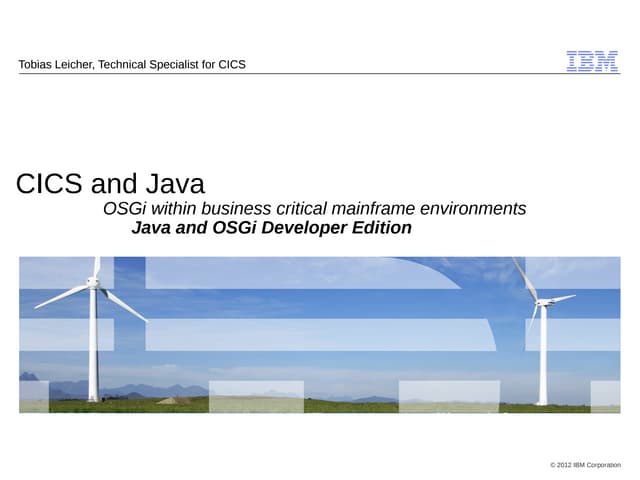Select the presenter name Tobias Leicher

54,65
